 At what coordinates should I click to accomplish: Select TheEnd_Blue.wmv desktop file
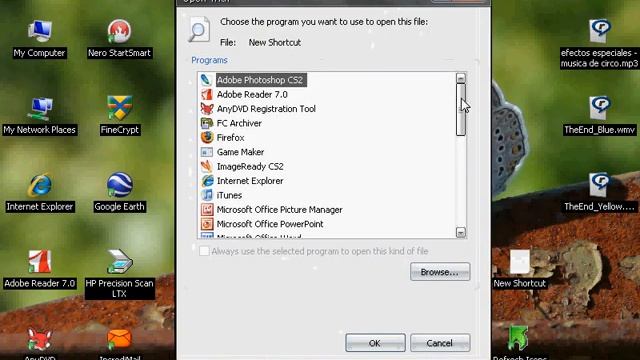599,108
